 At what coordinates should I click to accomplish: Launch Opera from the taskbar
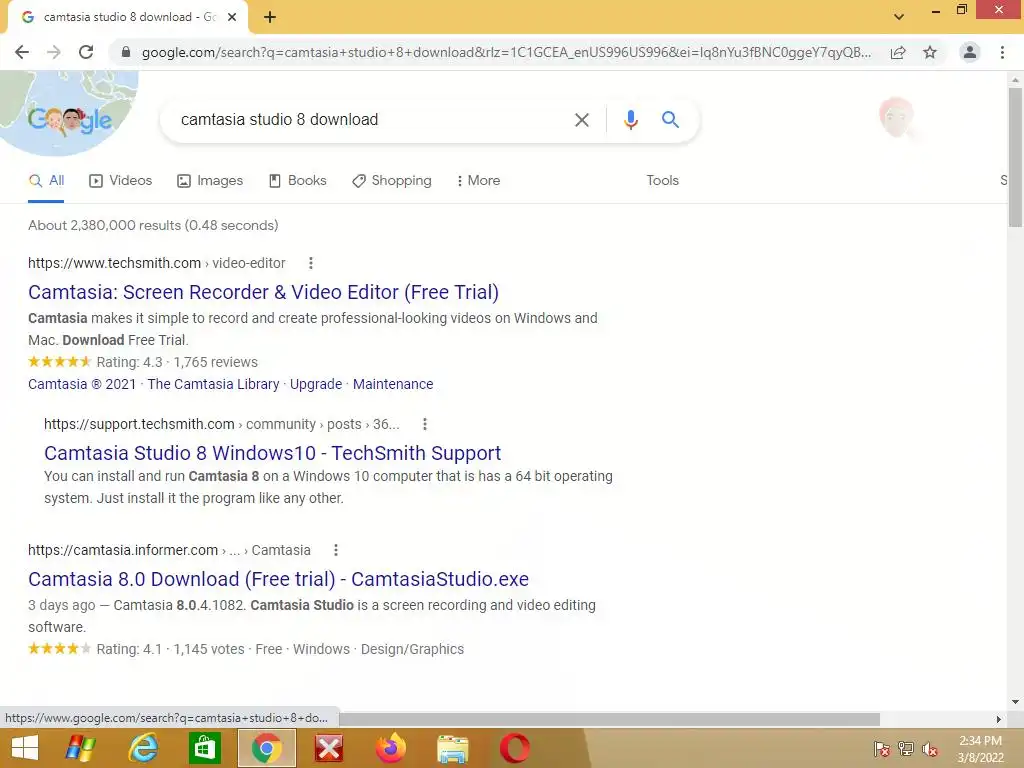(515, 748)
